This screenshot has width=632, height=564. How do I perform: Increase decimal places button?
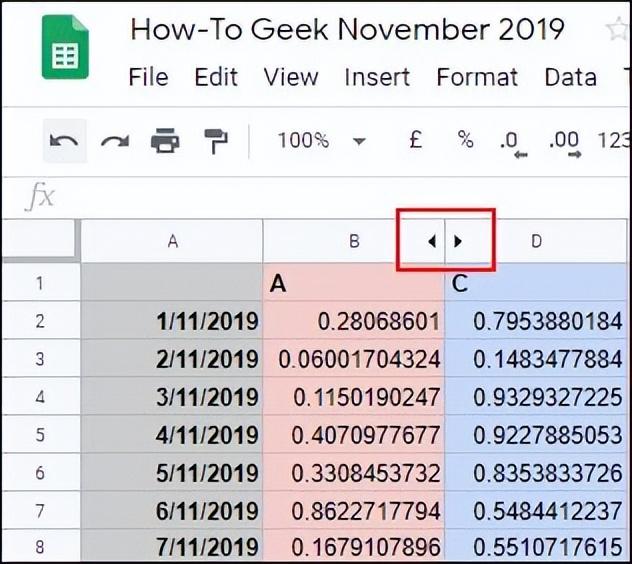[x=565, y=144]
